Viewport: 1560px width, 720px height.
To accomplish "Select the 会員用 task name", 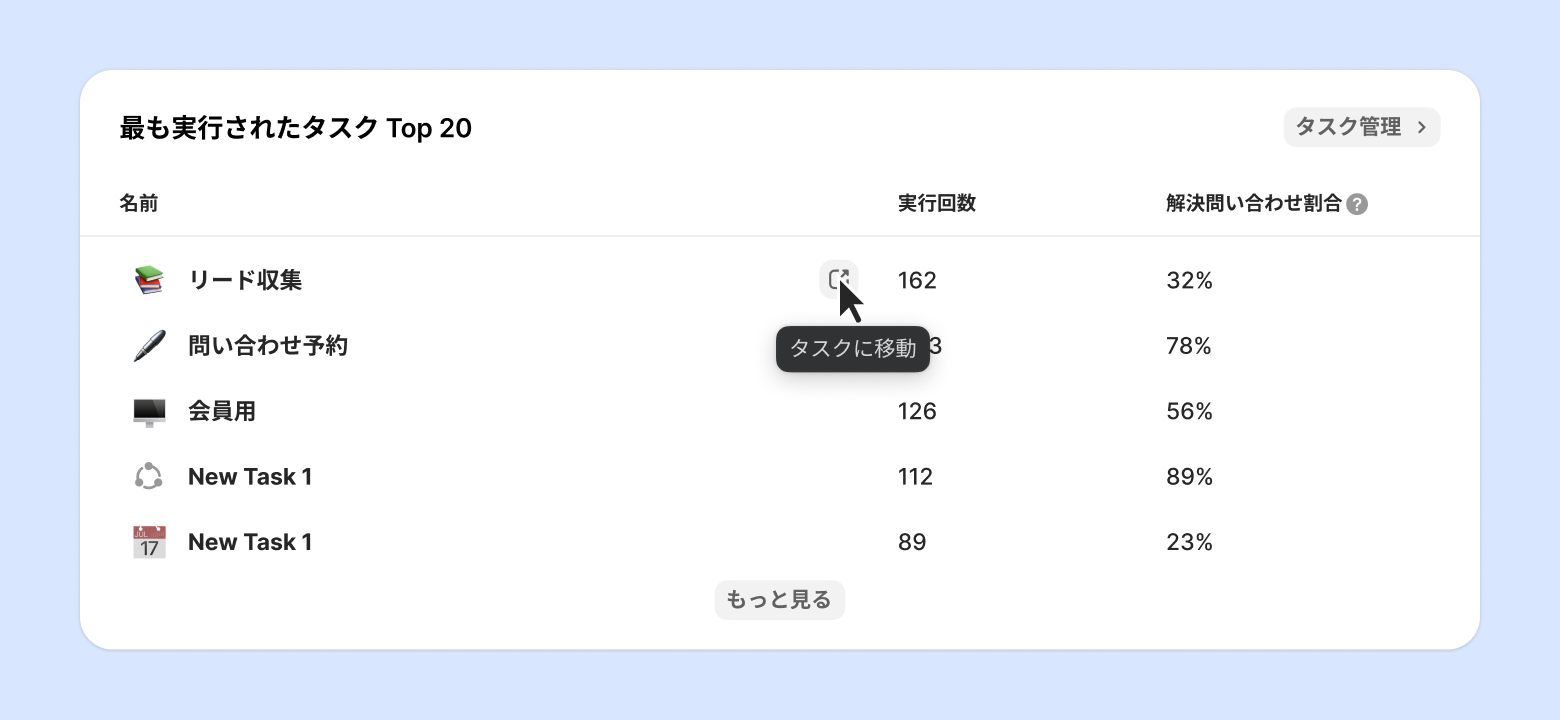I will coord(222,411).
